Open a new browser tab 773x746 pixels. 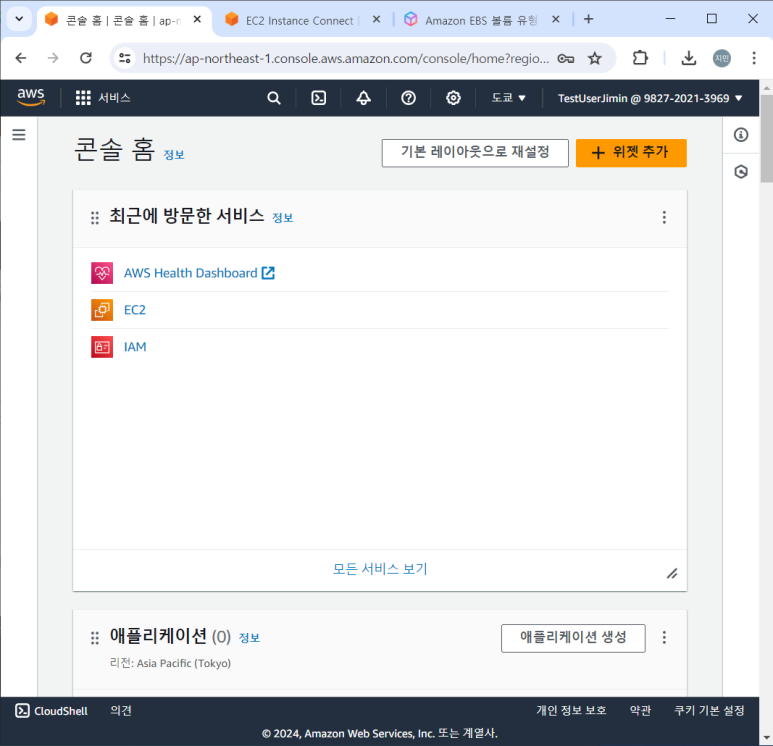(x=588, y=19)
